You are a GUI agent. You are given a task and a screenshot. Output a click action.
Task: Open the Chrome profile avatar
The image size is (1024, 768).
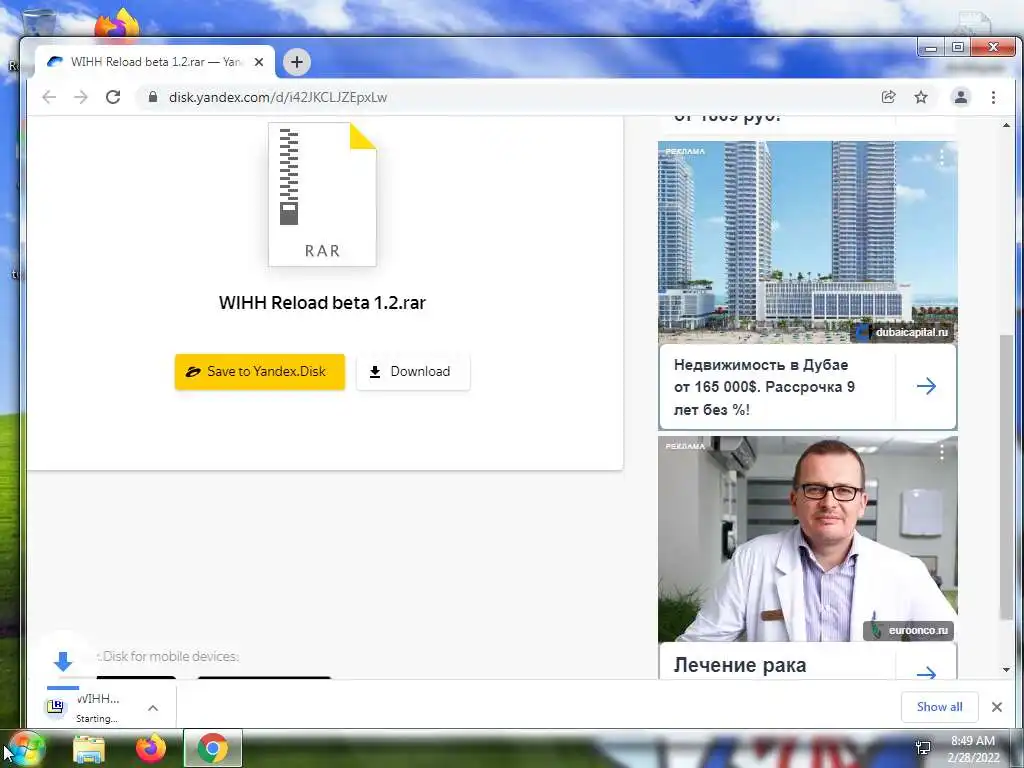click(x=961, y=97)
